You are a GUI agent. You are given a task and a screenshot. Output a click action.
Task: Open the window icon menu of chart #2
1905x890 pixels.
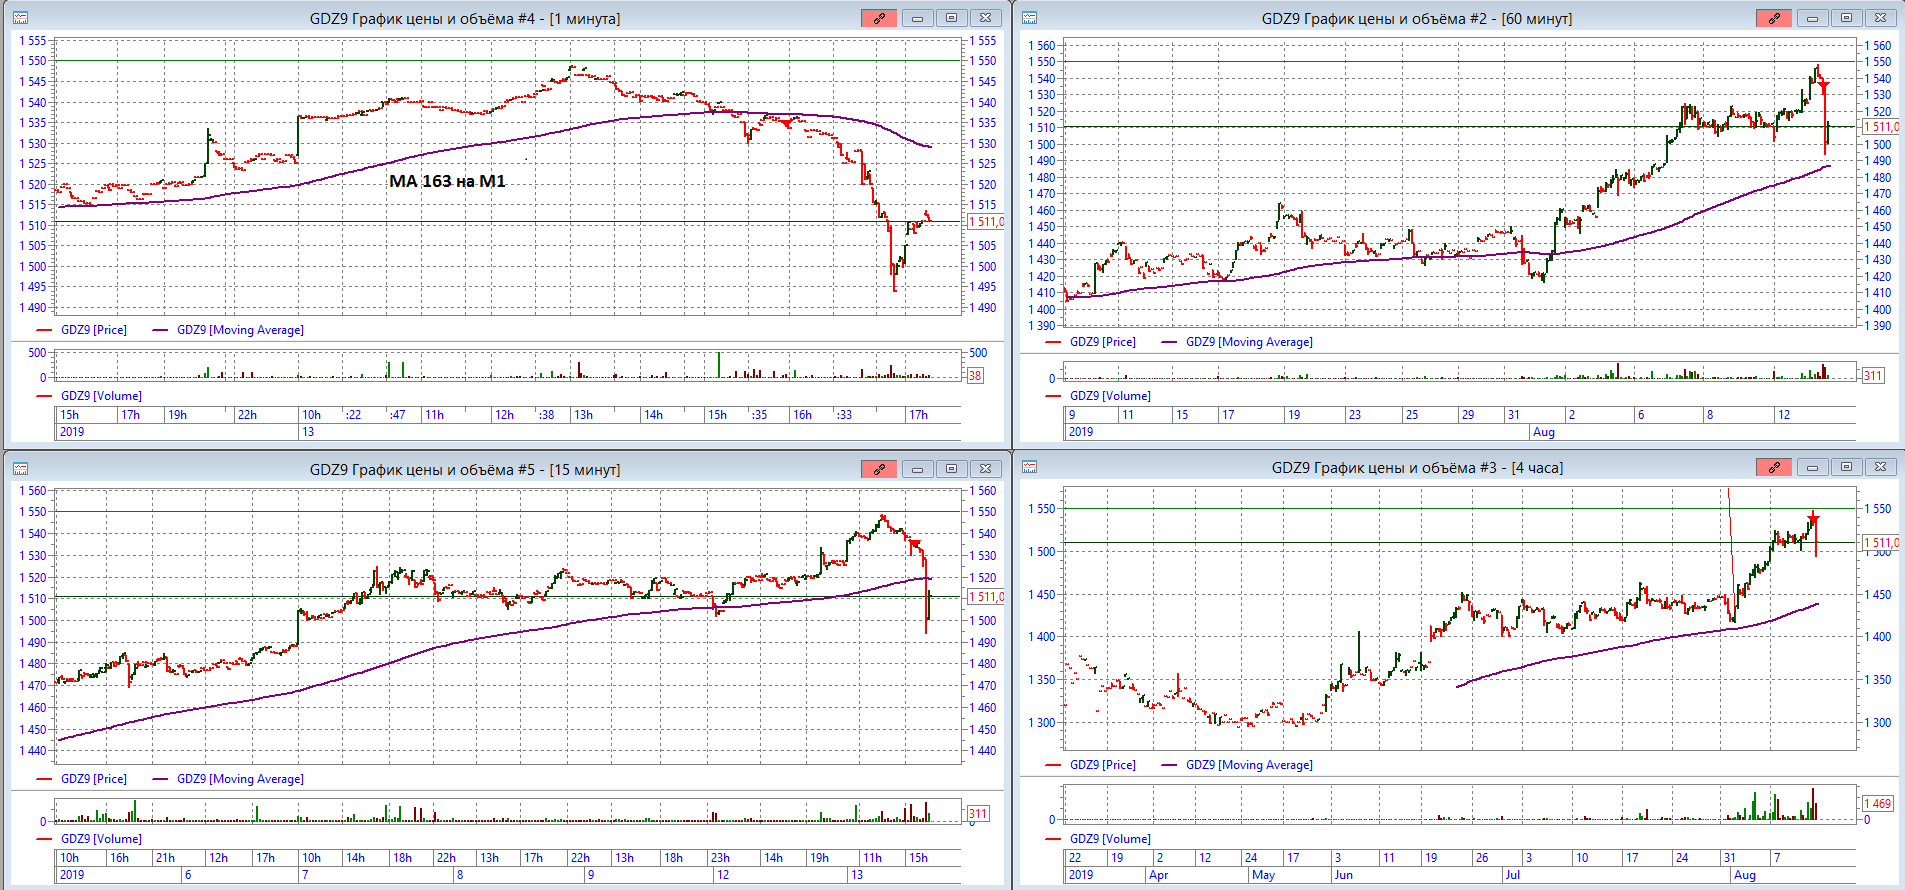pos(1029,18)
